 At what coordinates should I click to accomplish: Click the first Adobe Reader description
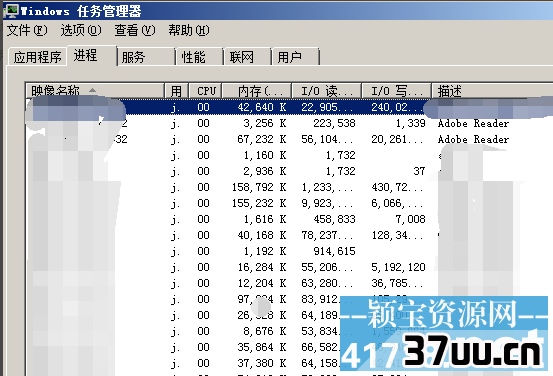[473, 123]
